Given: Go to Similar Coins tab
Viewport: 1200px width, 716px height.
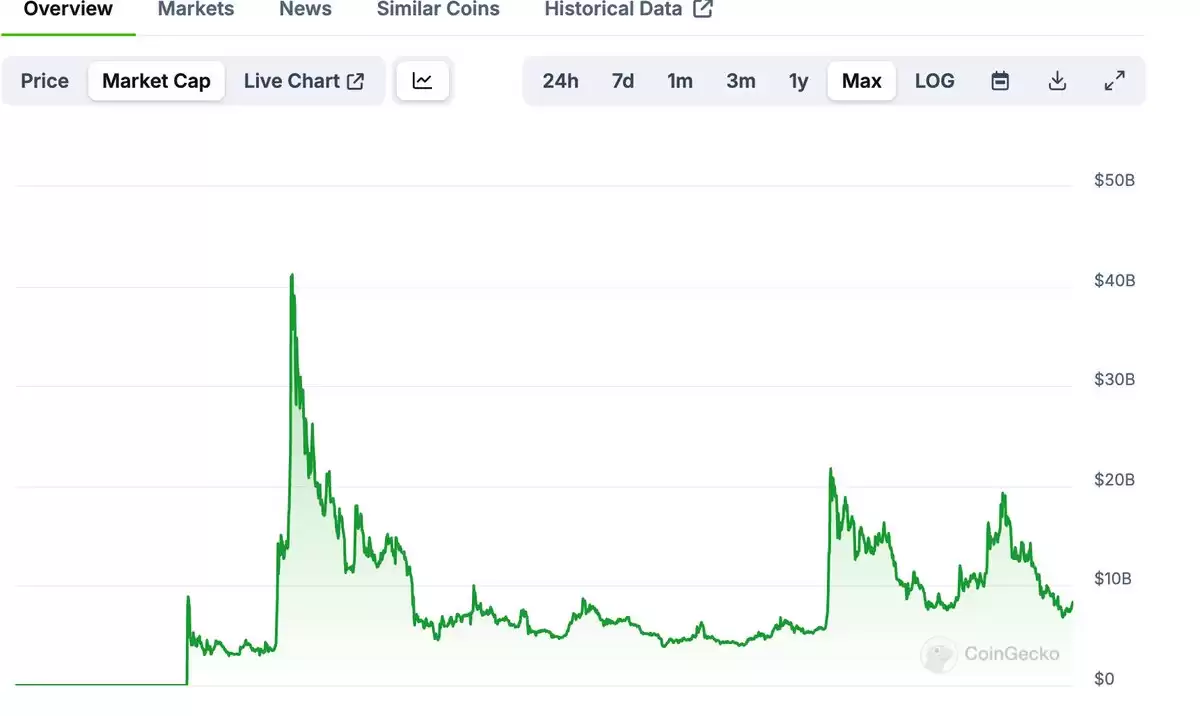Looking at the screenshot, I should tap(438, 9).
